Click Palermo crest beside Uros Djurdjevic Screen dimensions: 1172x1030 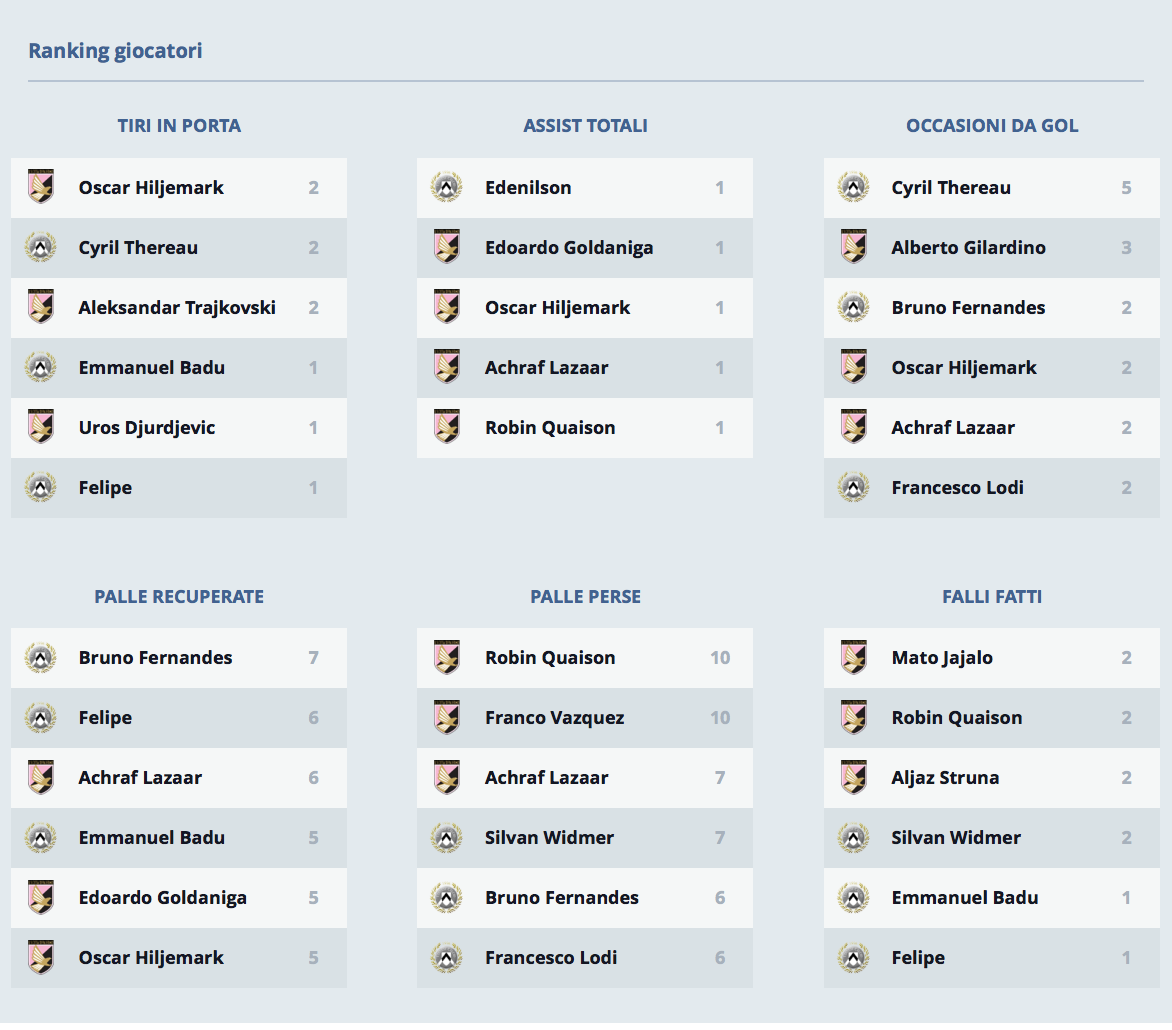(x=41, y=427)
